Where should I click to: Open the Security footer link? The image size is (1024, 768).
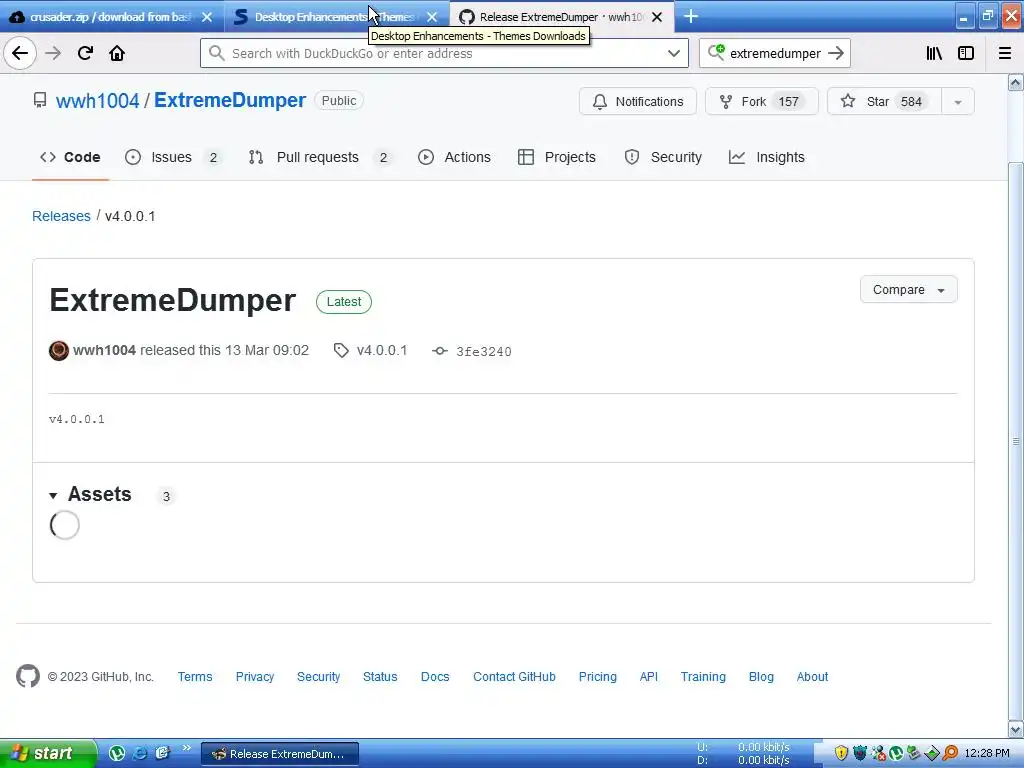tap(318, 677)
